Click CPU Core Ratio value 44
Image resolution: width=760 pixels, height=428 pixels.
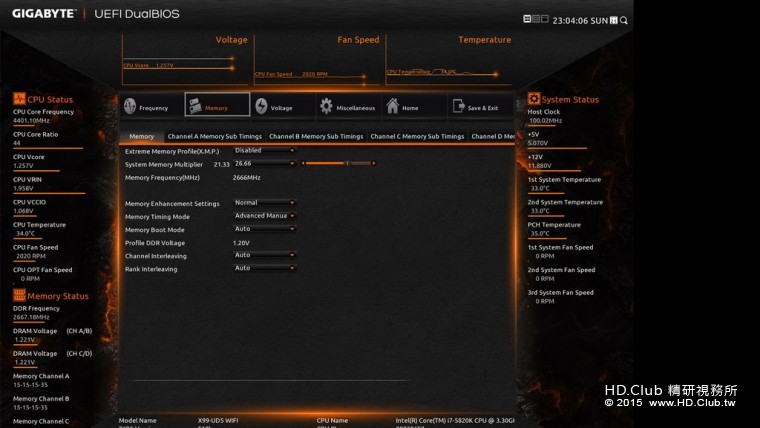[16, 143]
